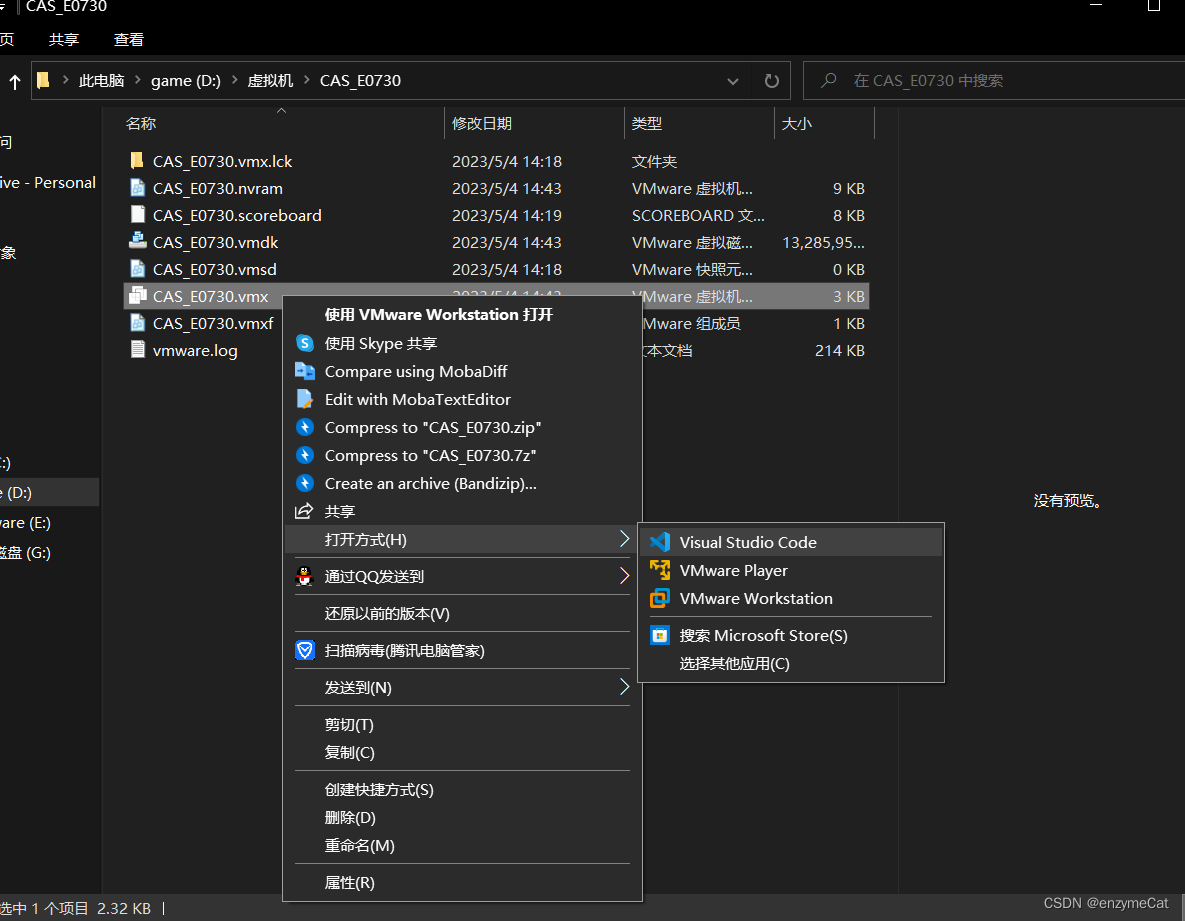
Task: Expand the 通过QQ发送到 submenu arrow
Action: pyautogui.click(x=623, y=576)
